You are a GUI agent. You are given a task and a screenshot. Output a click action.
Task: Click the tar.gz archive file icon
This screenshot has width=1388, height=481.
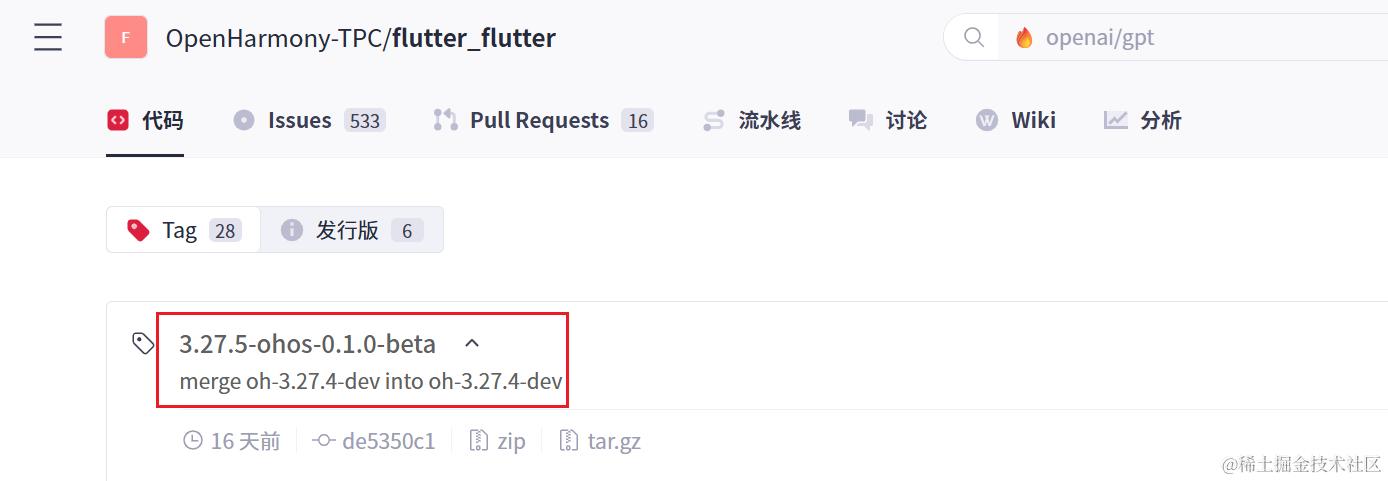click(x=569, y=441)
